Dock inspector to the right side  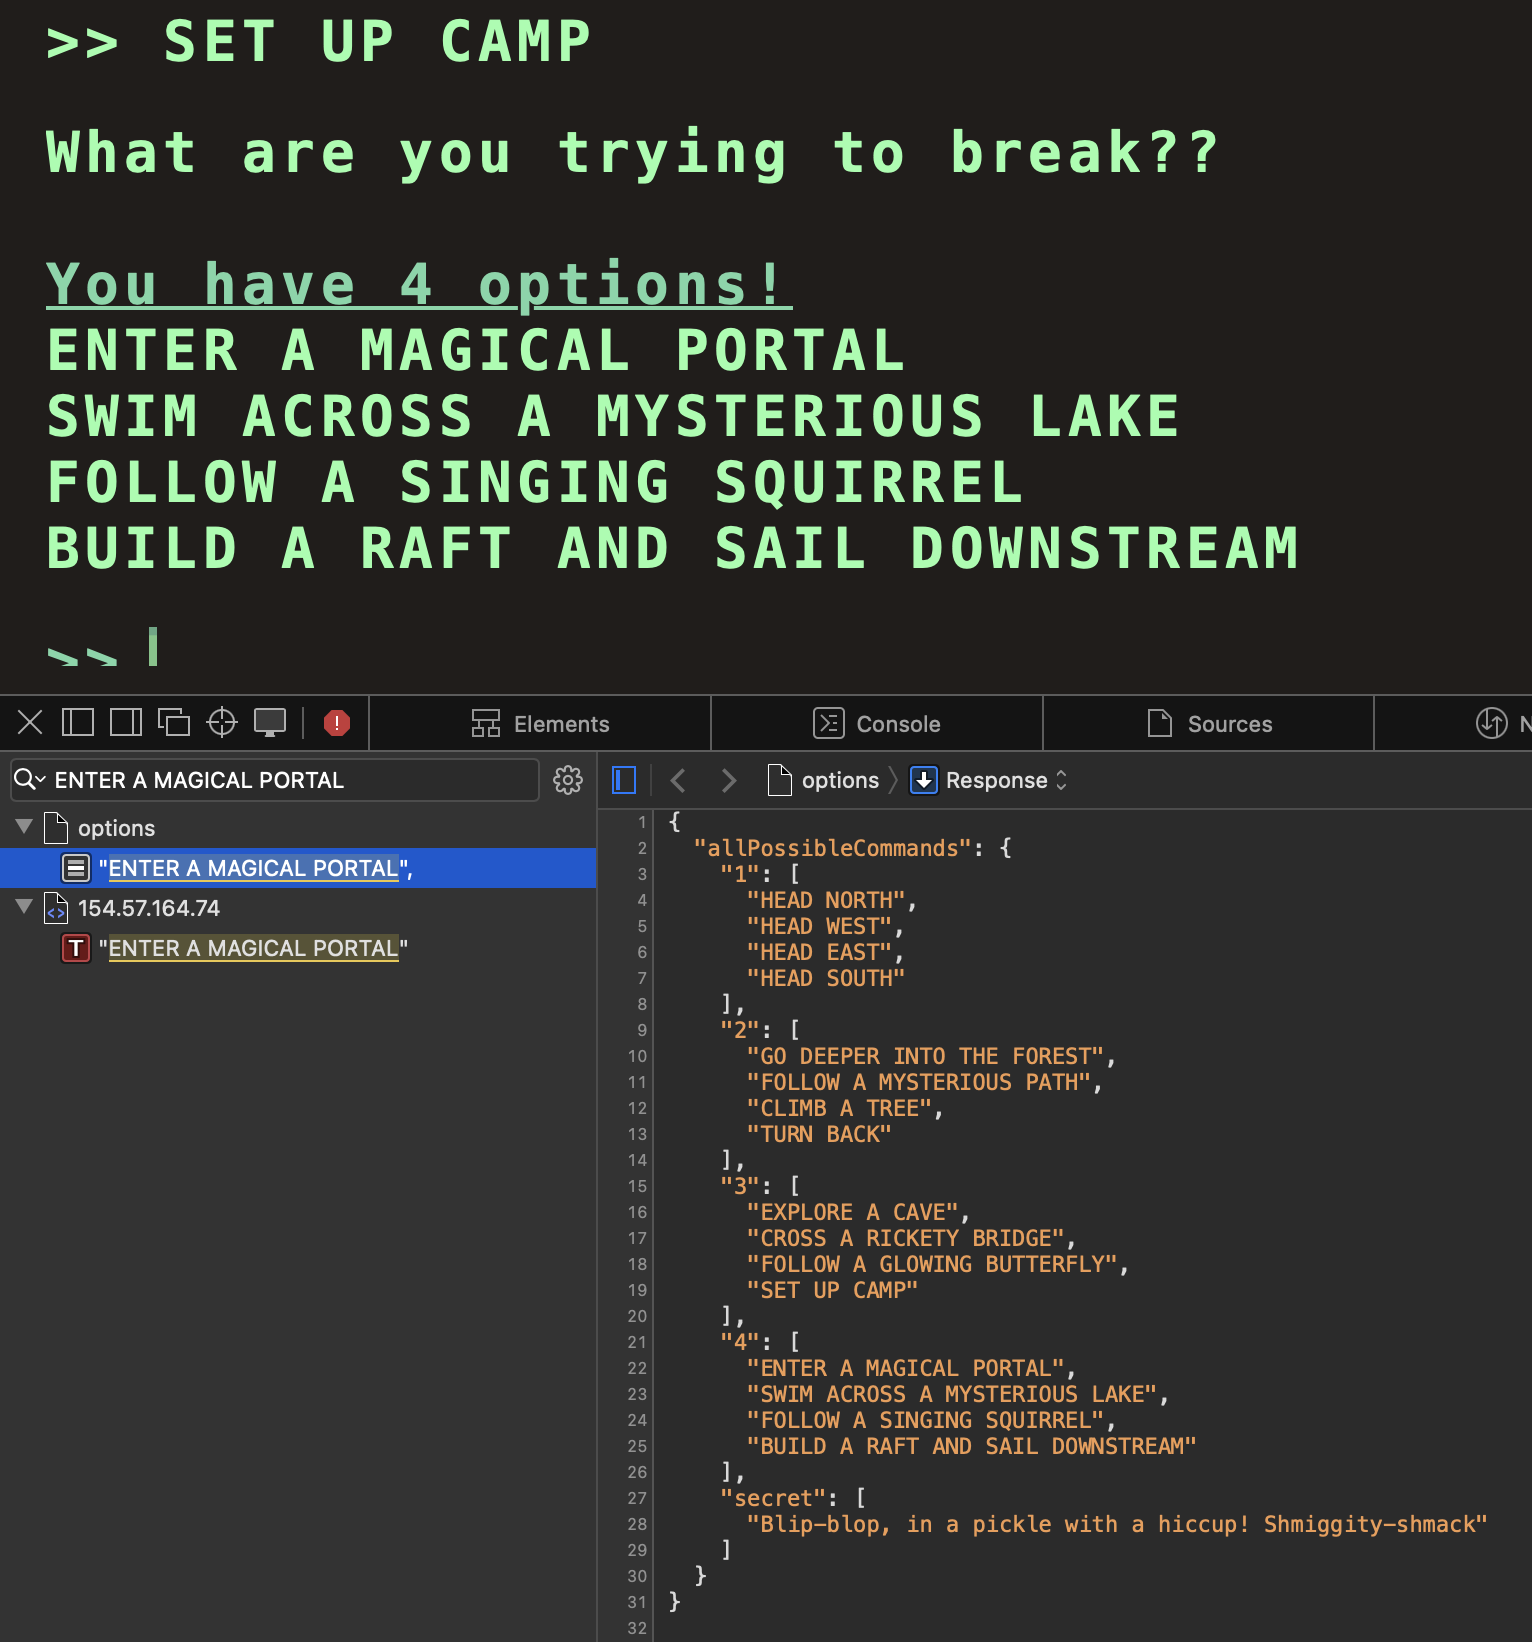126,722
